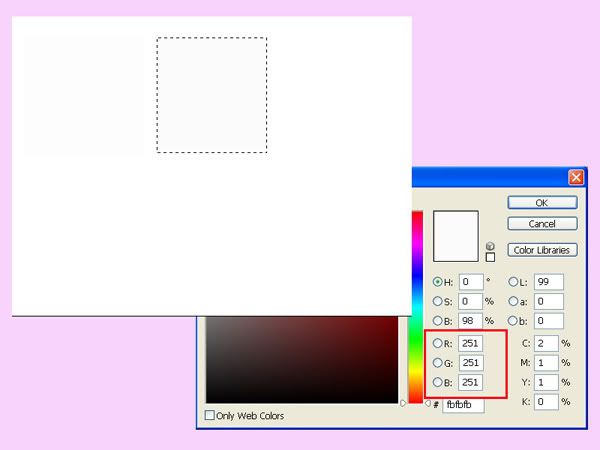The height and width of the screenshot is (450, 600).
Task: Click the R value field showing 251
Action: (470, 343)
